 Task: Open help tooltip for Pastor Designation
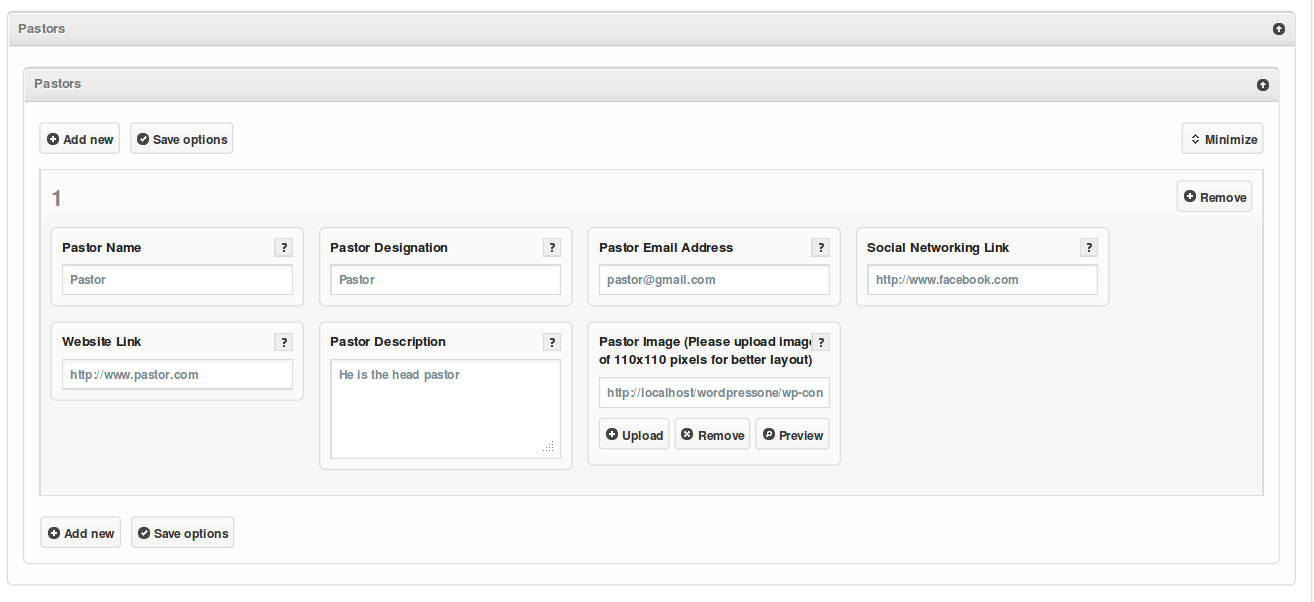coord(551,248)
